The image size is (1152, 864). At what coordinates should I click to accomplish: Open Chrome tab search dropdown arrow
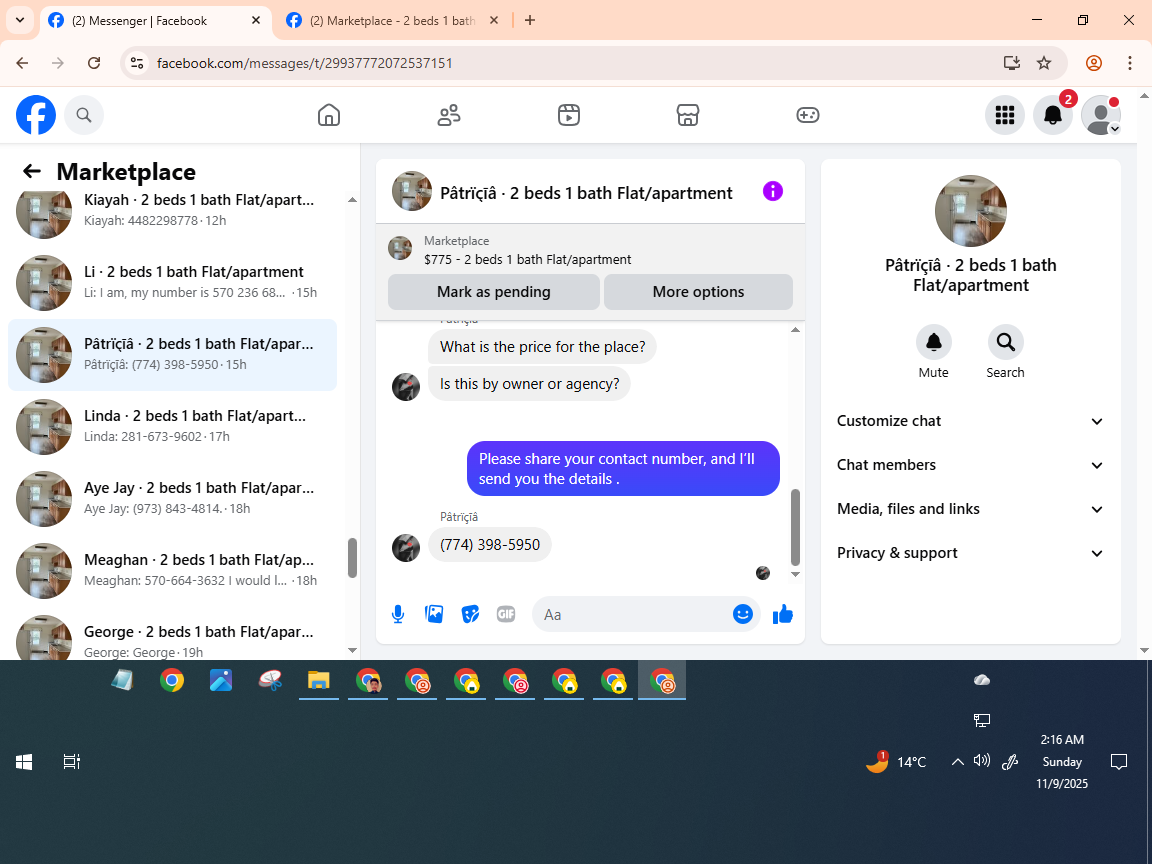[20, 21]
